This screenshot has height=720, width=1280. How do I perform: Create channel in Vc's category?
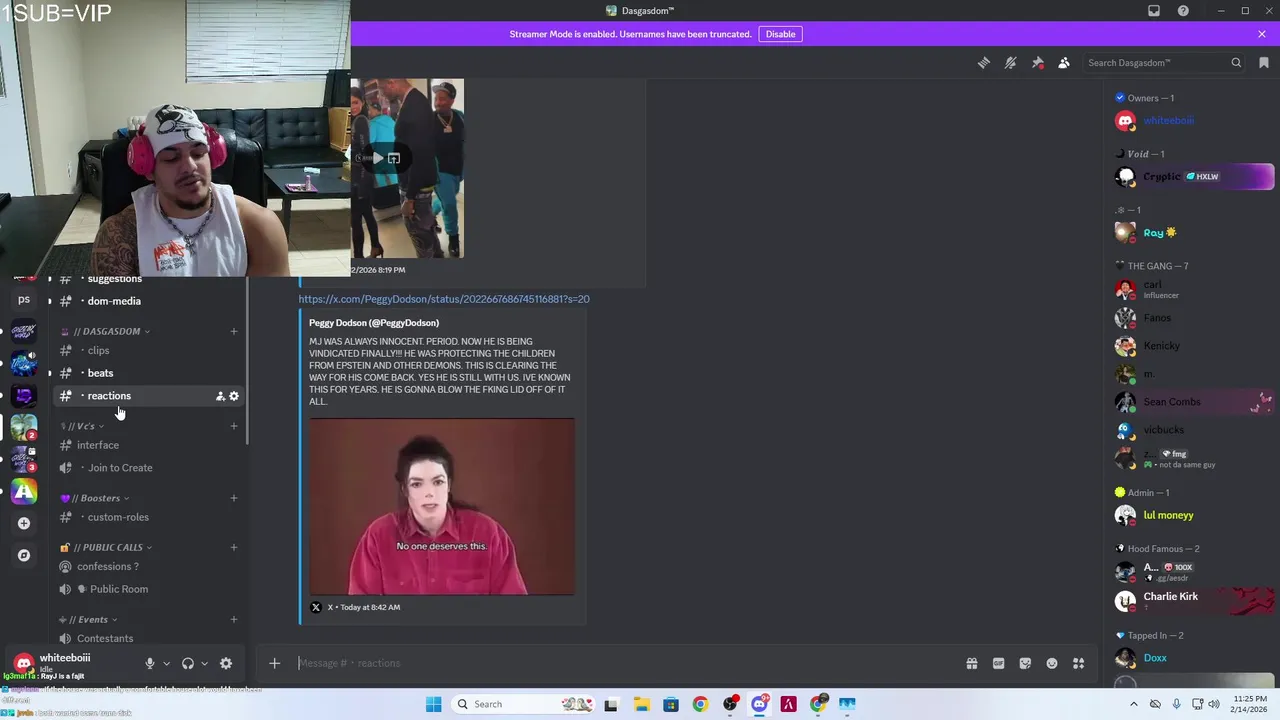point(234,426)
